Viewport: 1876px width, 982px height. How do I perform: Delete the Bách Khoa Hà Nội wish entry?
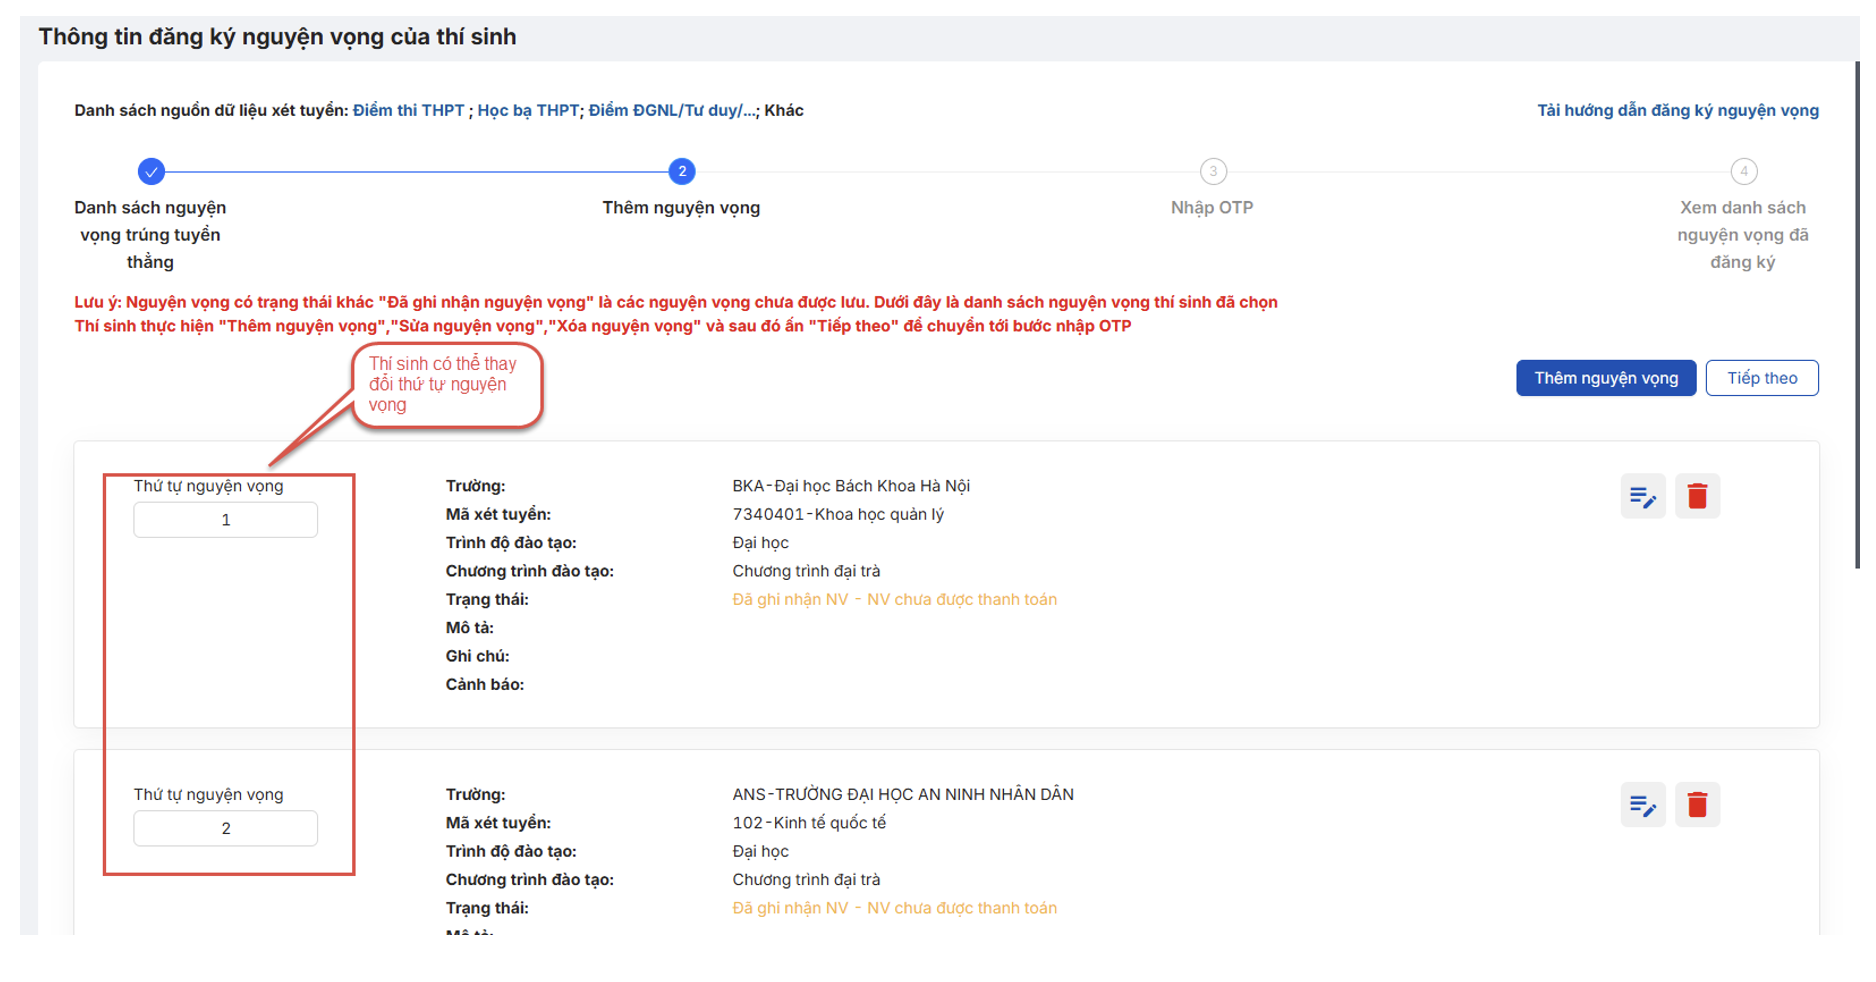point(1697,496)
